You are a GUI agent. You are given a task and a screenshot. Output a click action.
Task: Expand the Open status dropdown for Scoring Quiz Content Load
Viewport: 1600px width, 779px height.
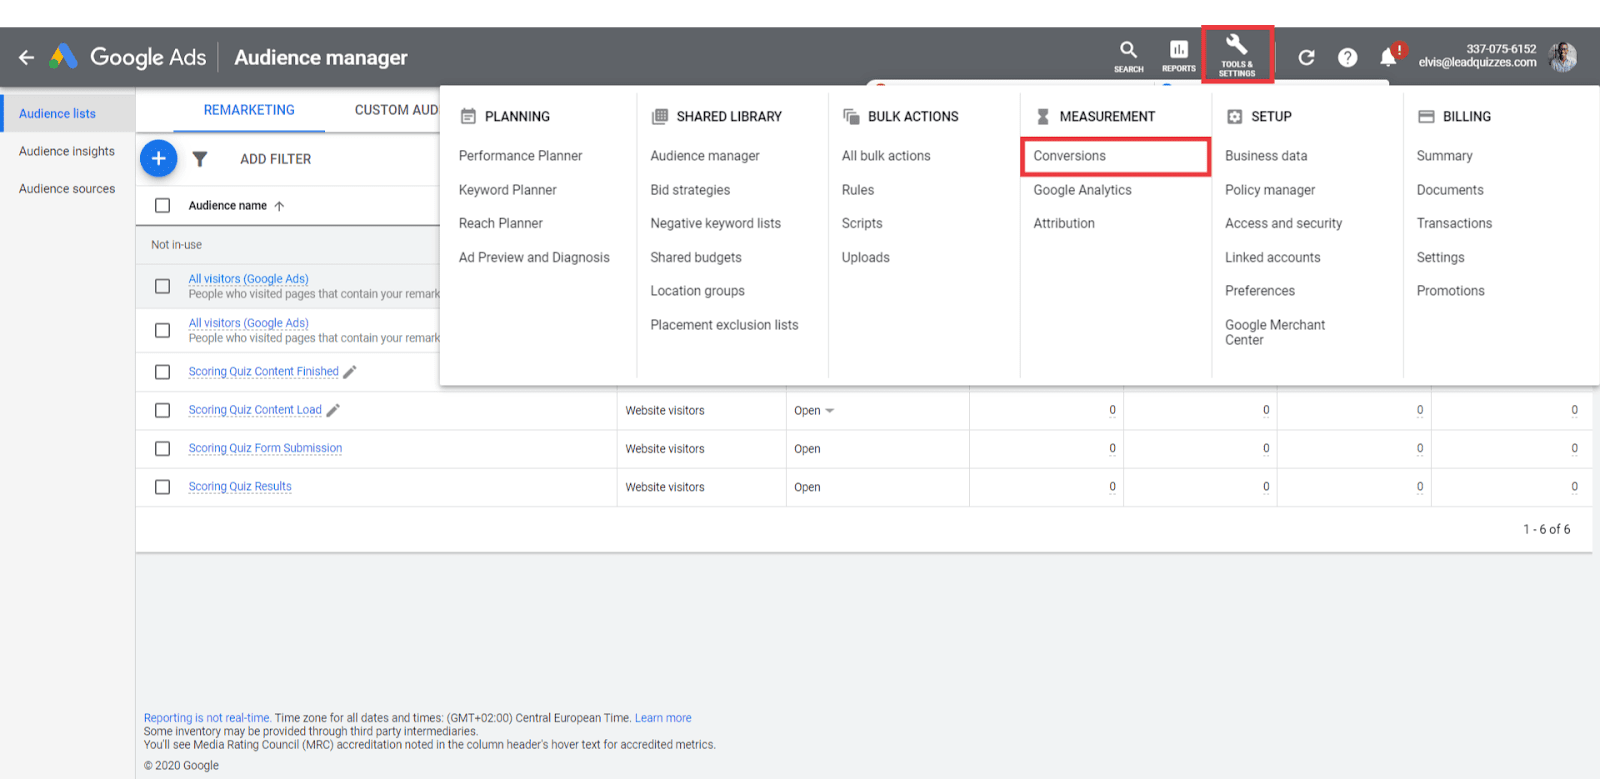coord(829,411)
